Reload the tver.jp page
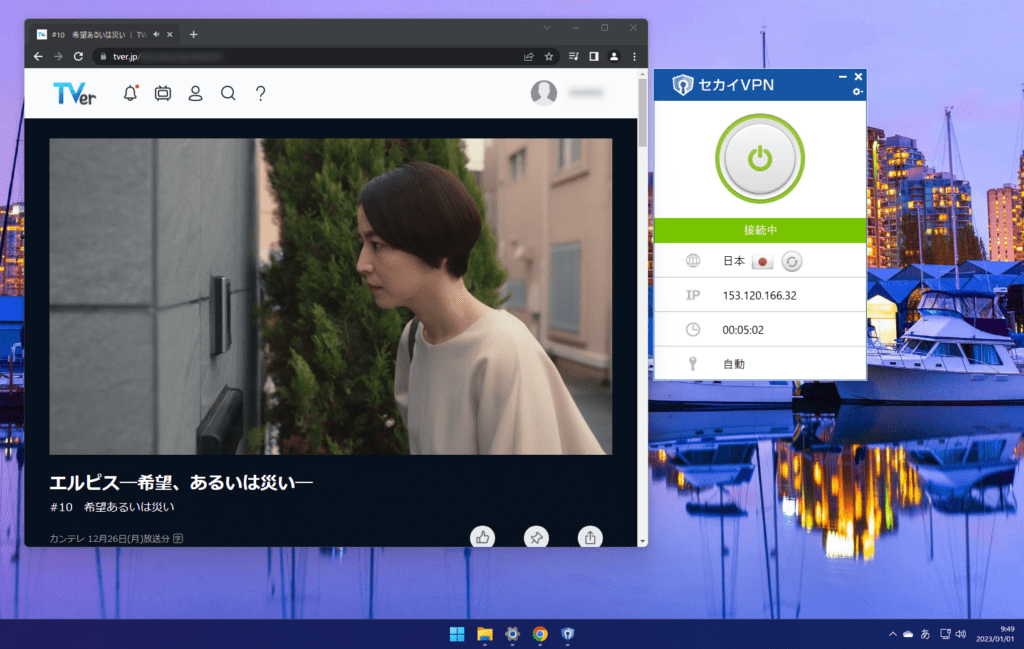This screenshot has height=649, width=1024. [78, 57]
